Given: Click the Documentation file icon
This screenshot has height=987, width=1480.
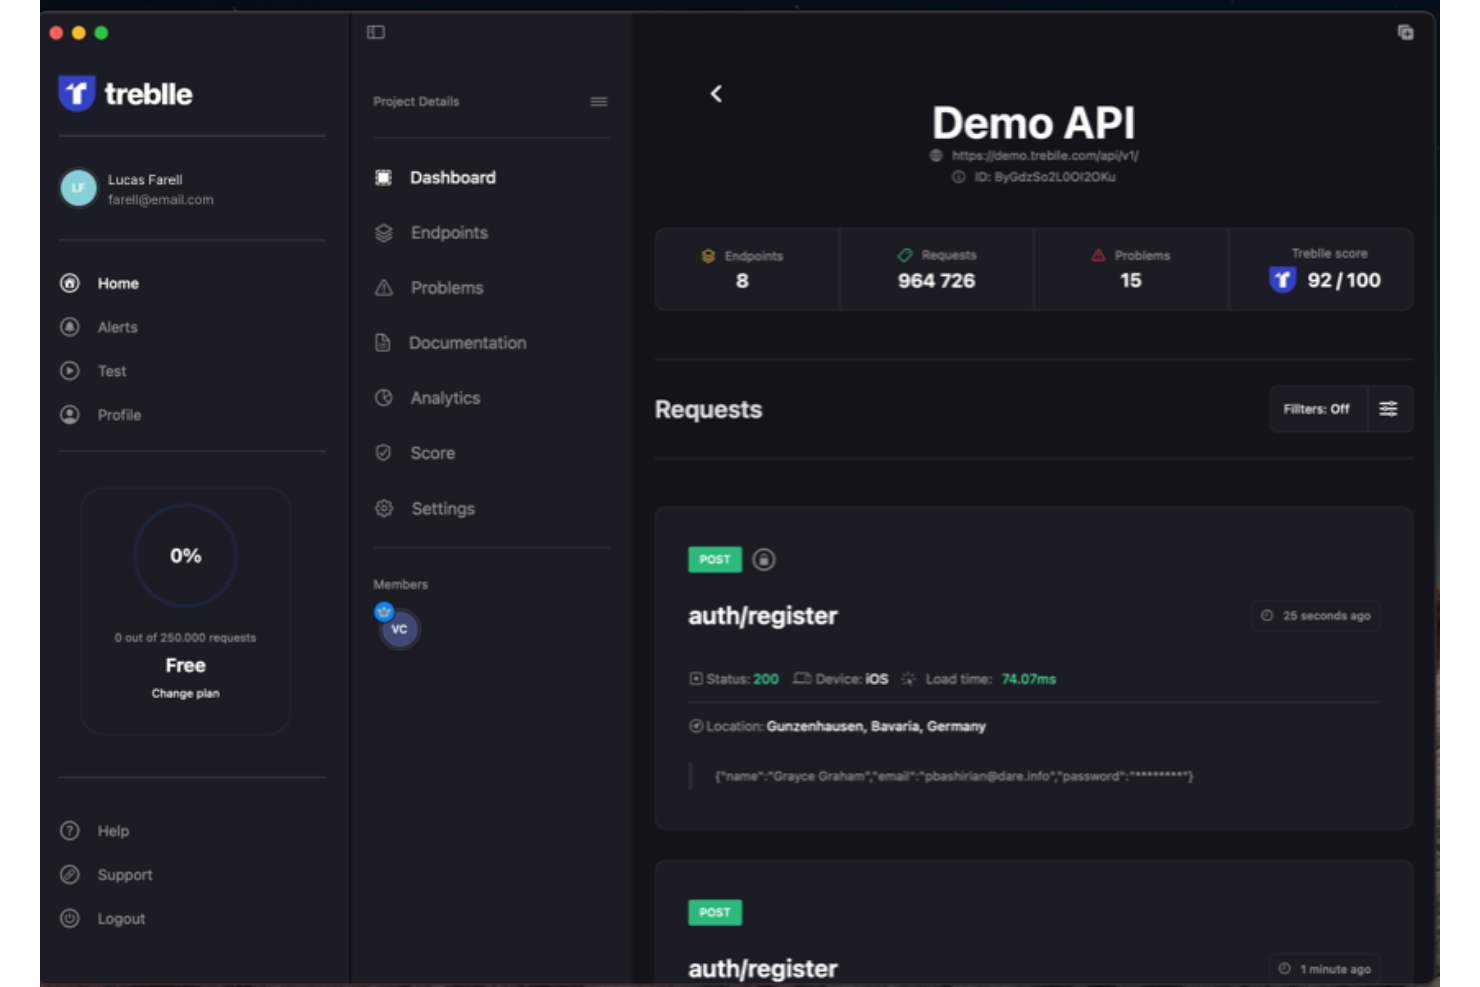Looking at the screenshot, I should point(382,342).
